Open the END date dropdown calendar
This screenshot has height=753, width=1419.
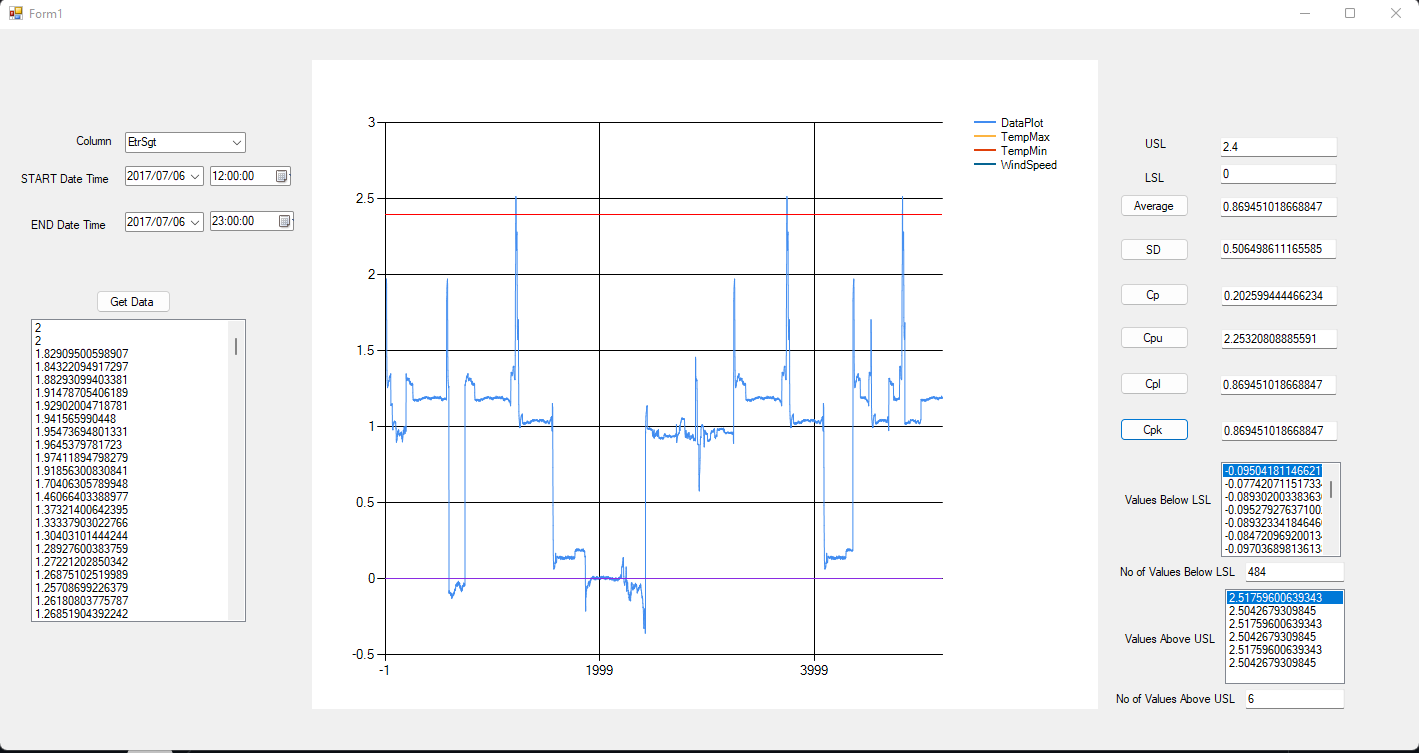pyautogui.click(x=196, y=220)
